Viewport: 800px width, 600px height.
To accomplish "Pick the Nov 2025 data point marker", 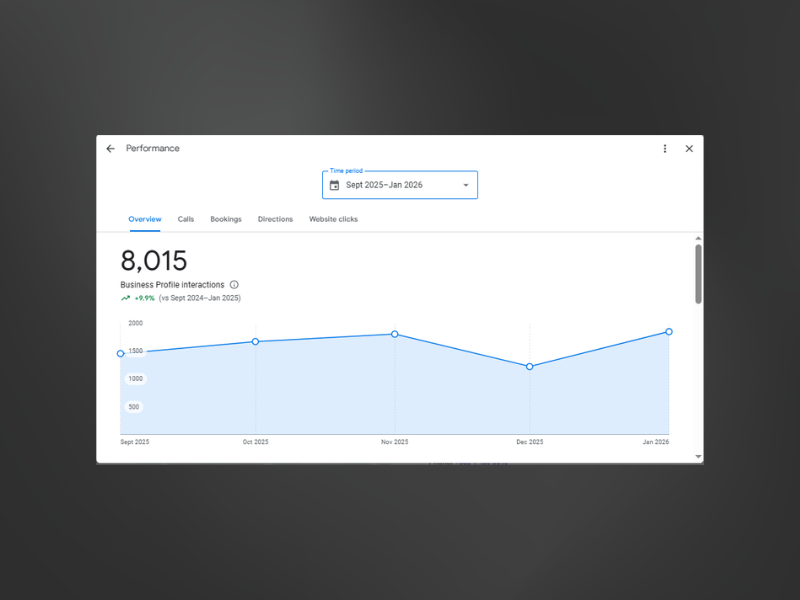I will (395, 334).
